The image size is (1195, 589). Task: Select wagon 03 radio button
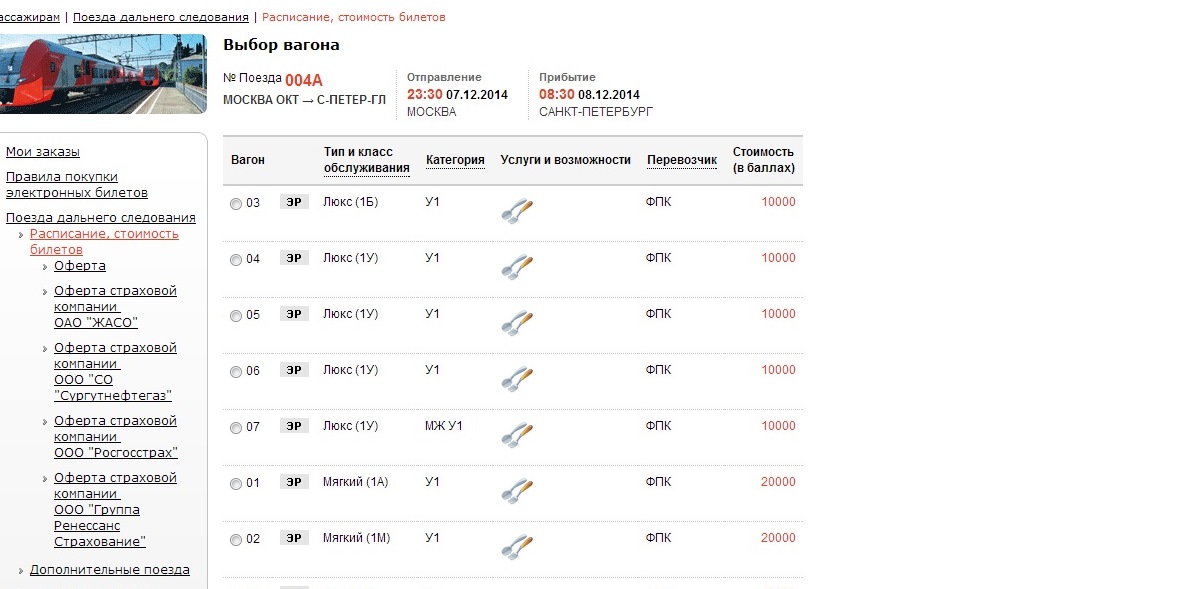click(x=236, y=204)
